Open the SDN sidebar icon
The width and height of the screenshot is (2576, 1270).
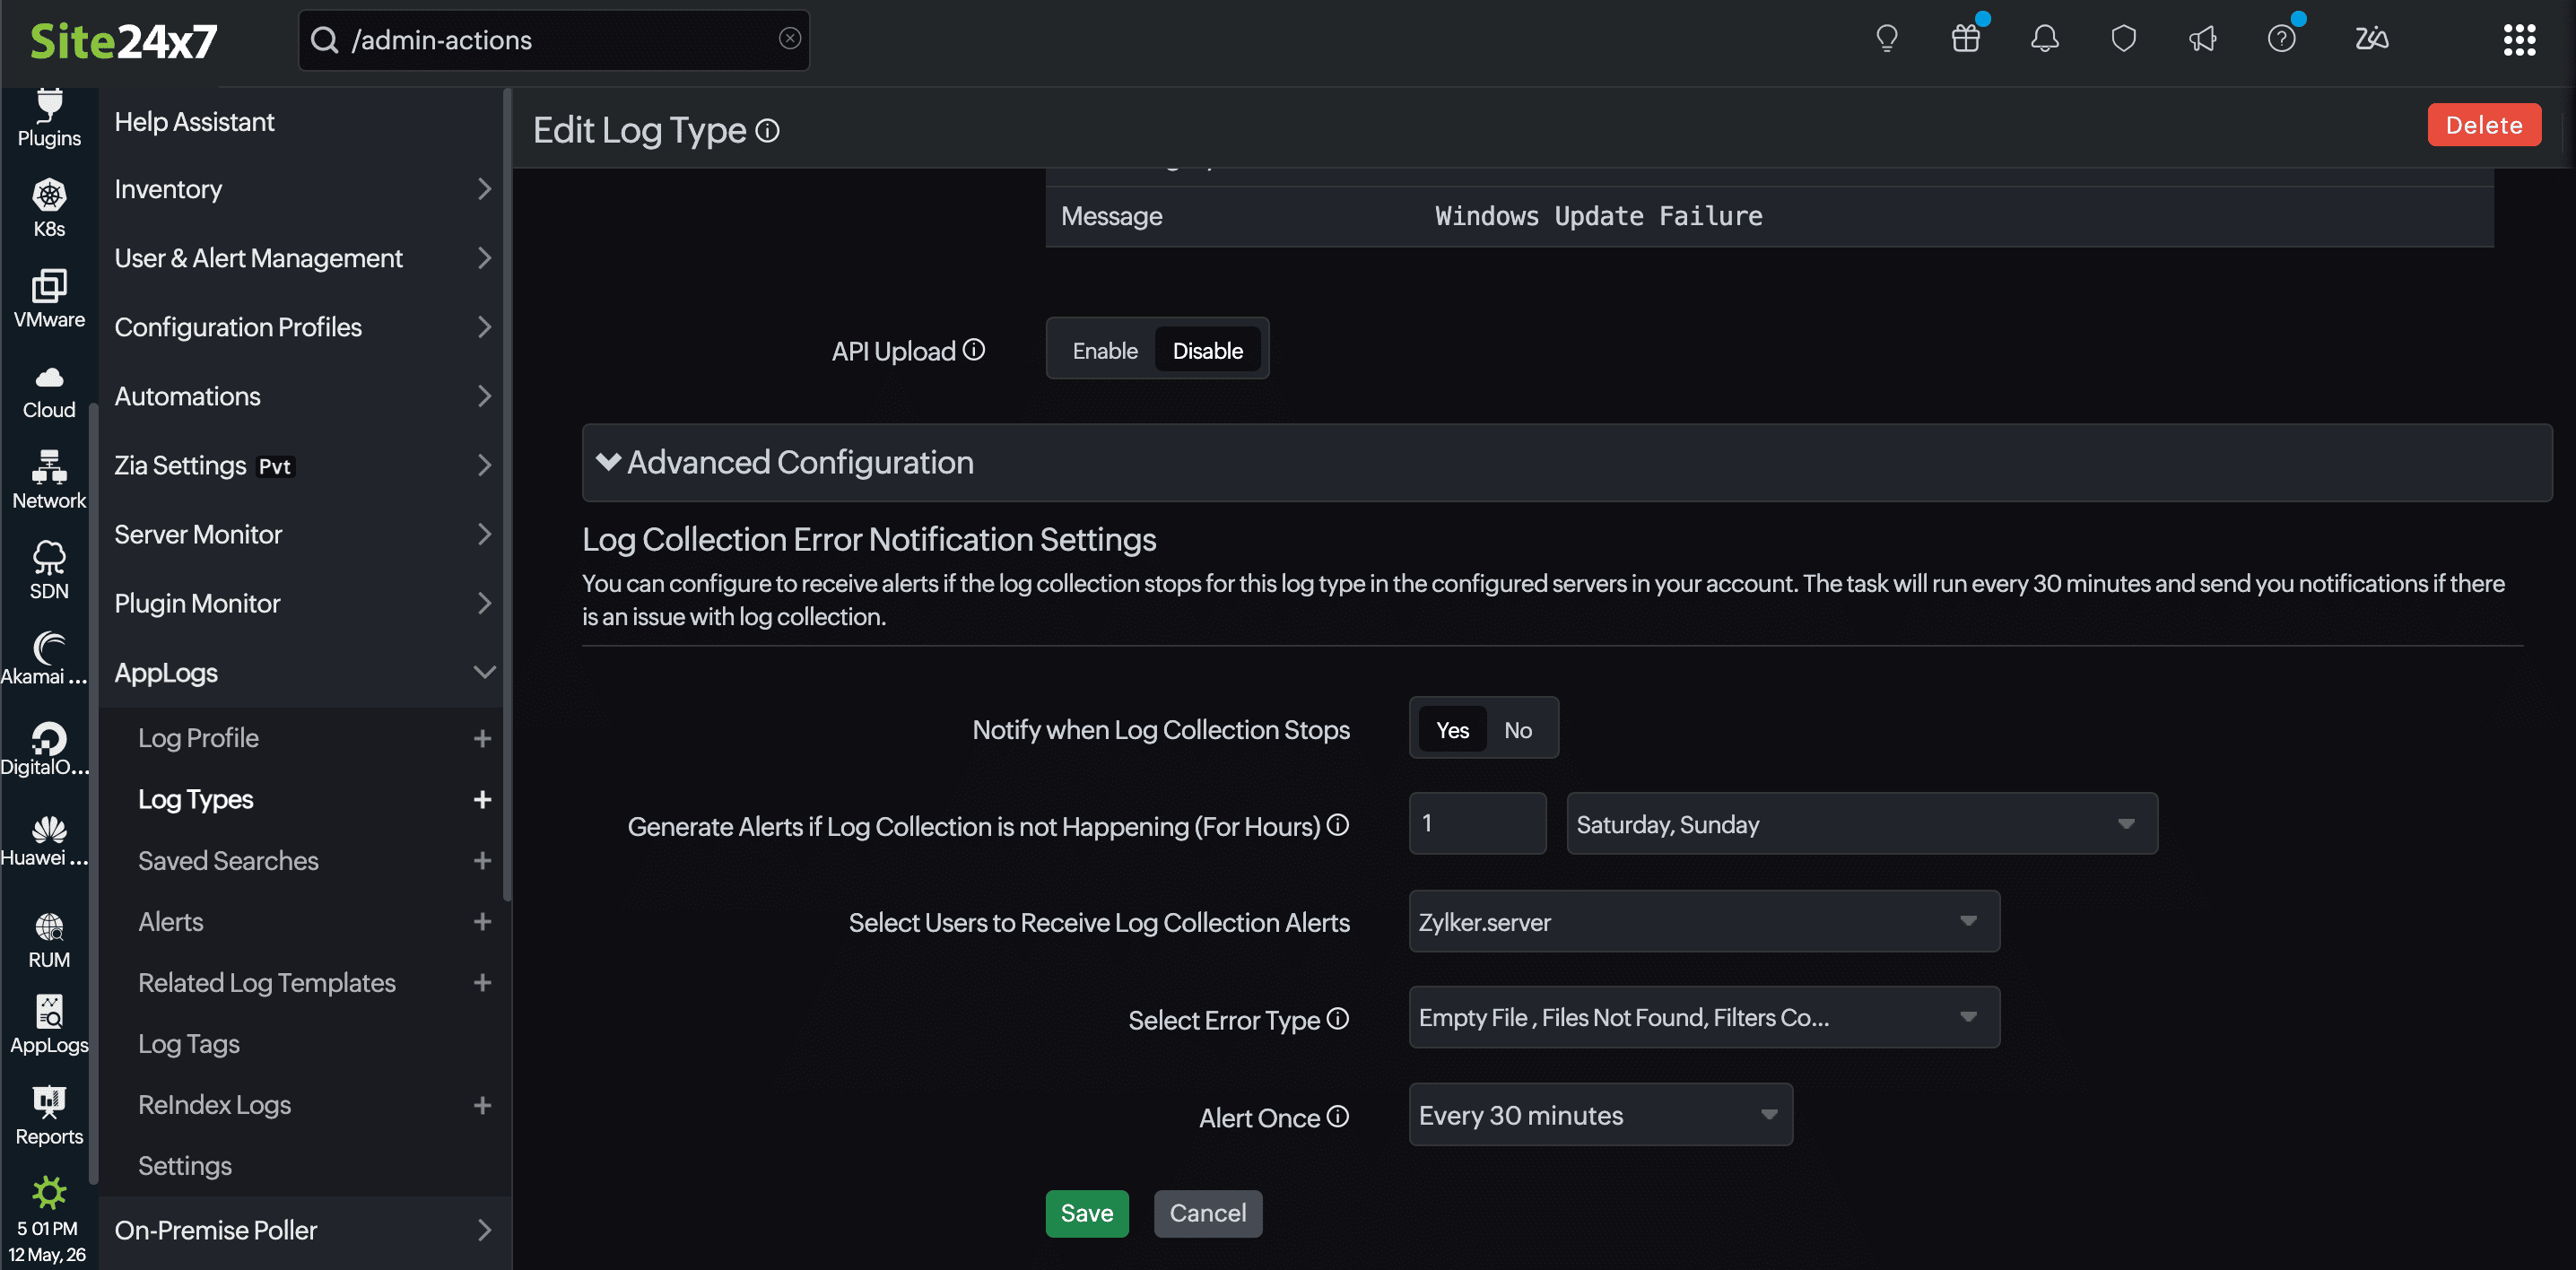tap(49, 570)
